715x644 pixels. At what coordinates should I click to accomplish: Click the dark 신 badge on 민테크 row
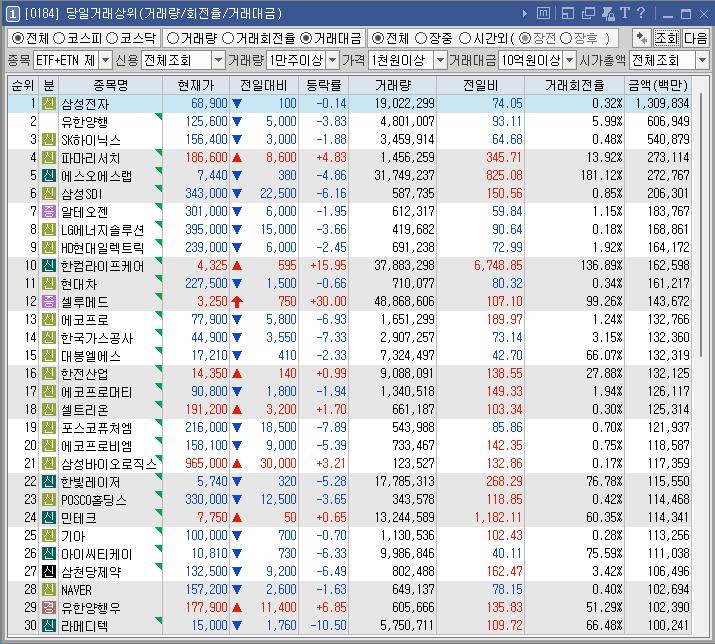tap(49, 518)
